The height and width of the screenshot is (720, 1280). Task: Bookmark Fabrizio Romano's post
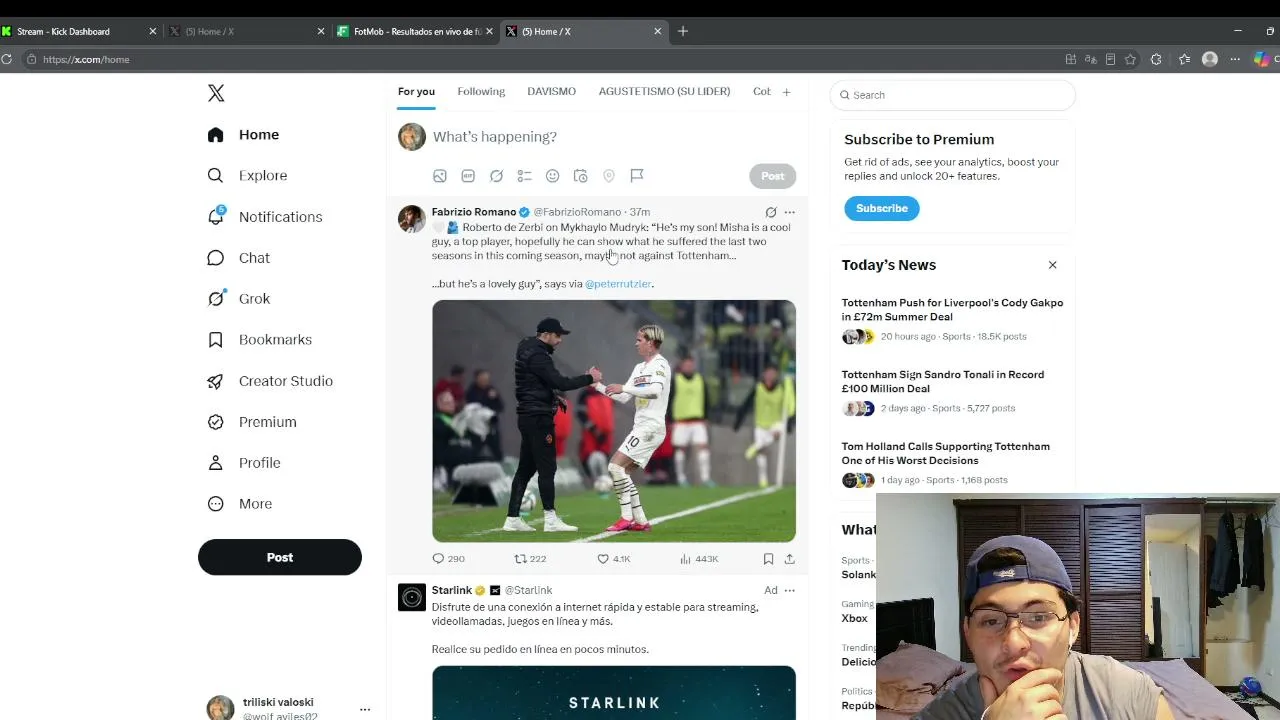[768, 559]
